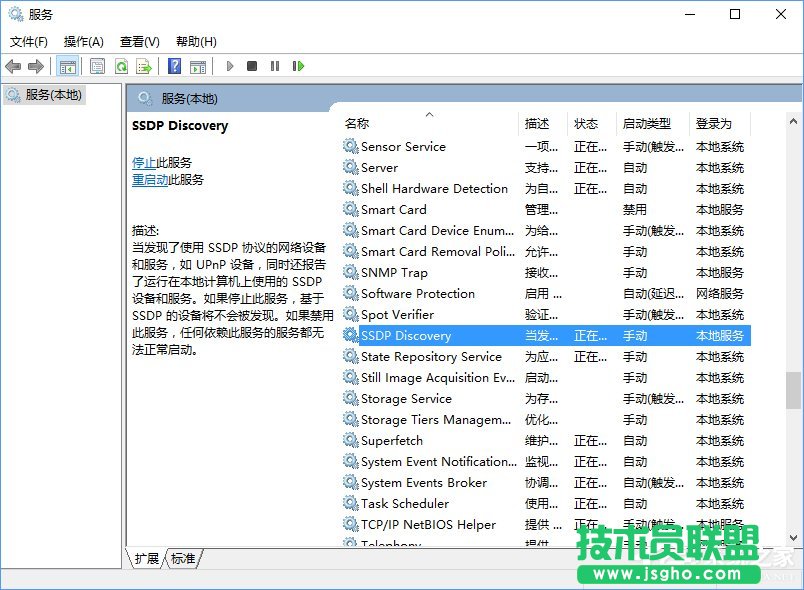Stop the service using the stop icon
This screenshot has height=590, width=804.
click(252, 66)
